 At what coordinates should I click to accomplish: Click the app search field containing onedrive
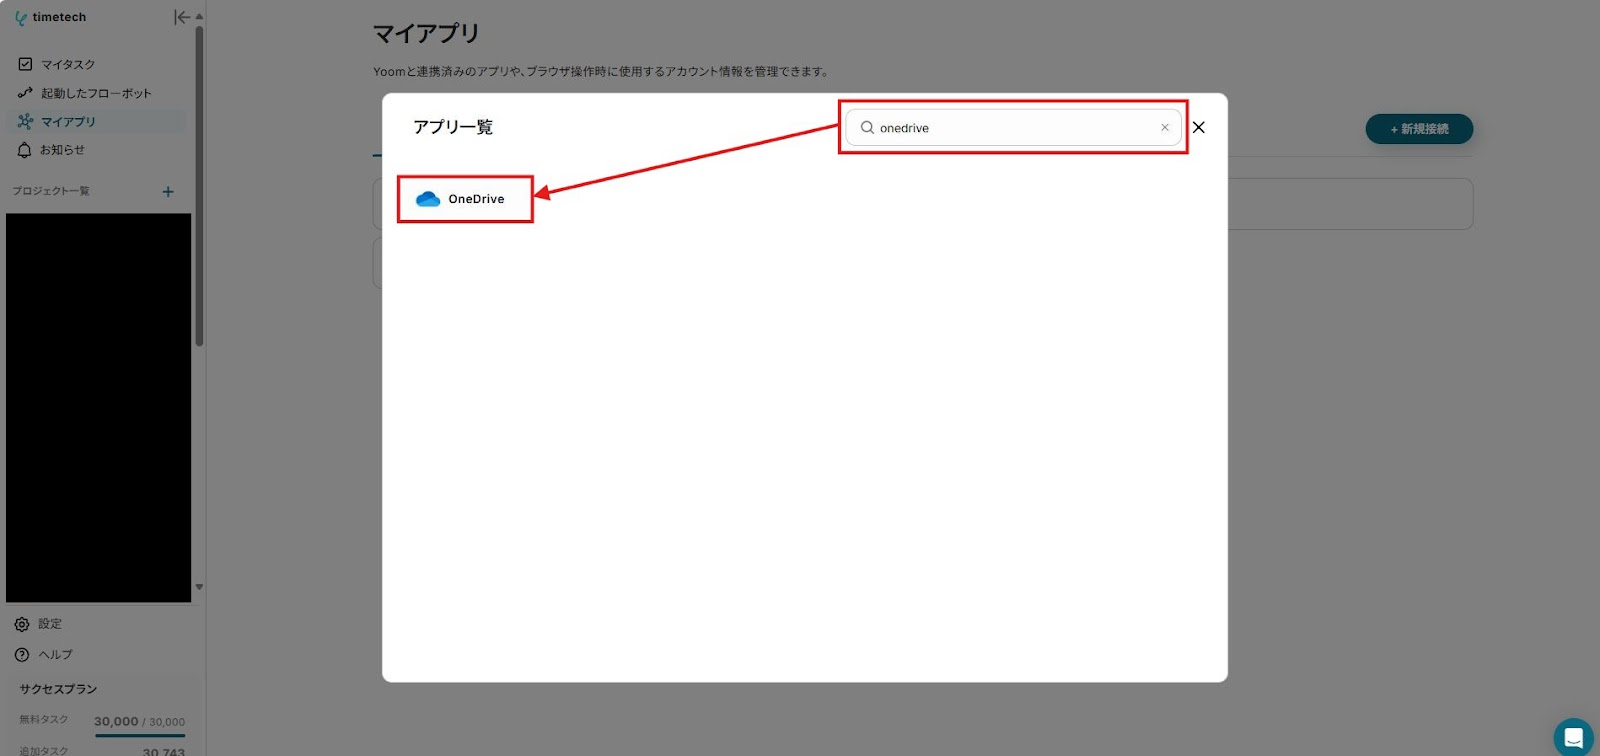pos(1013,128)
